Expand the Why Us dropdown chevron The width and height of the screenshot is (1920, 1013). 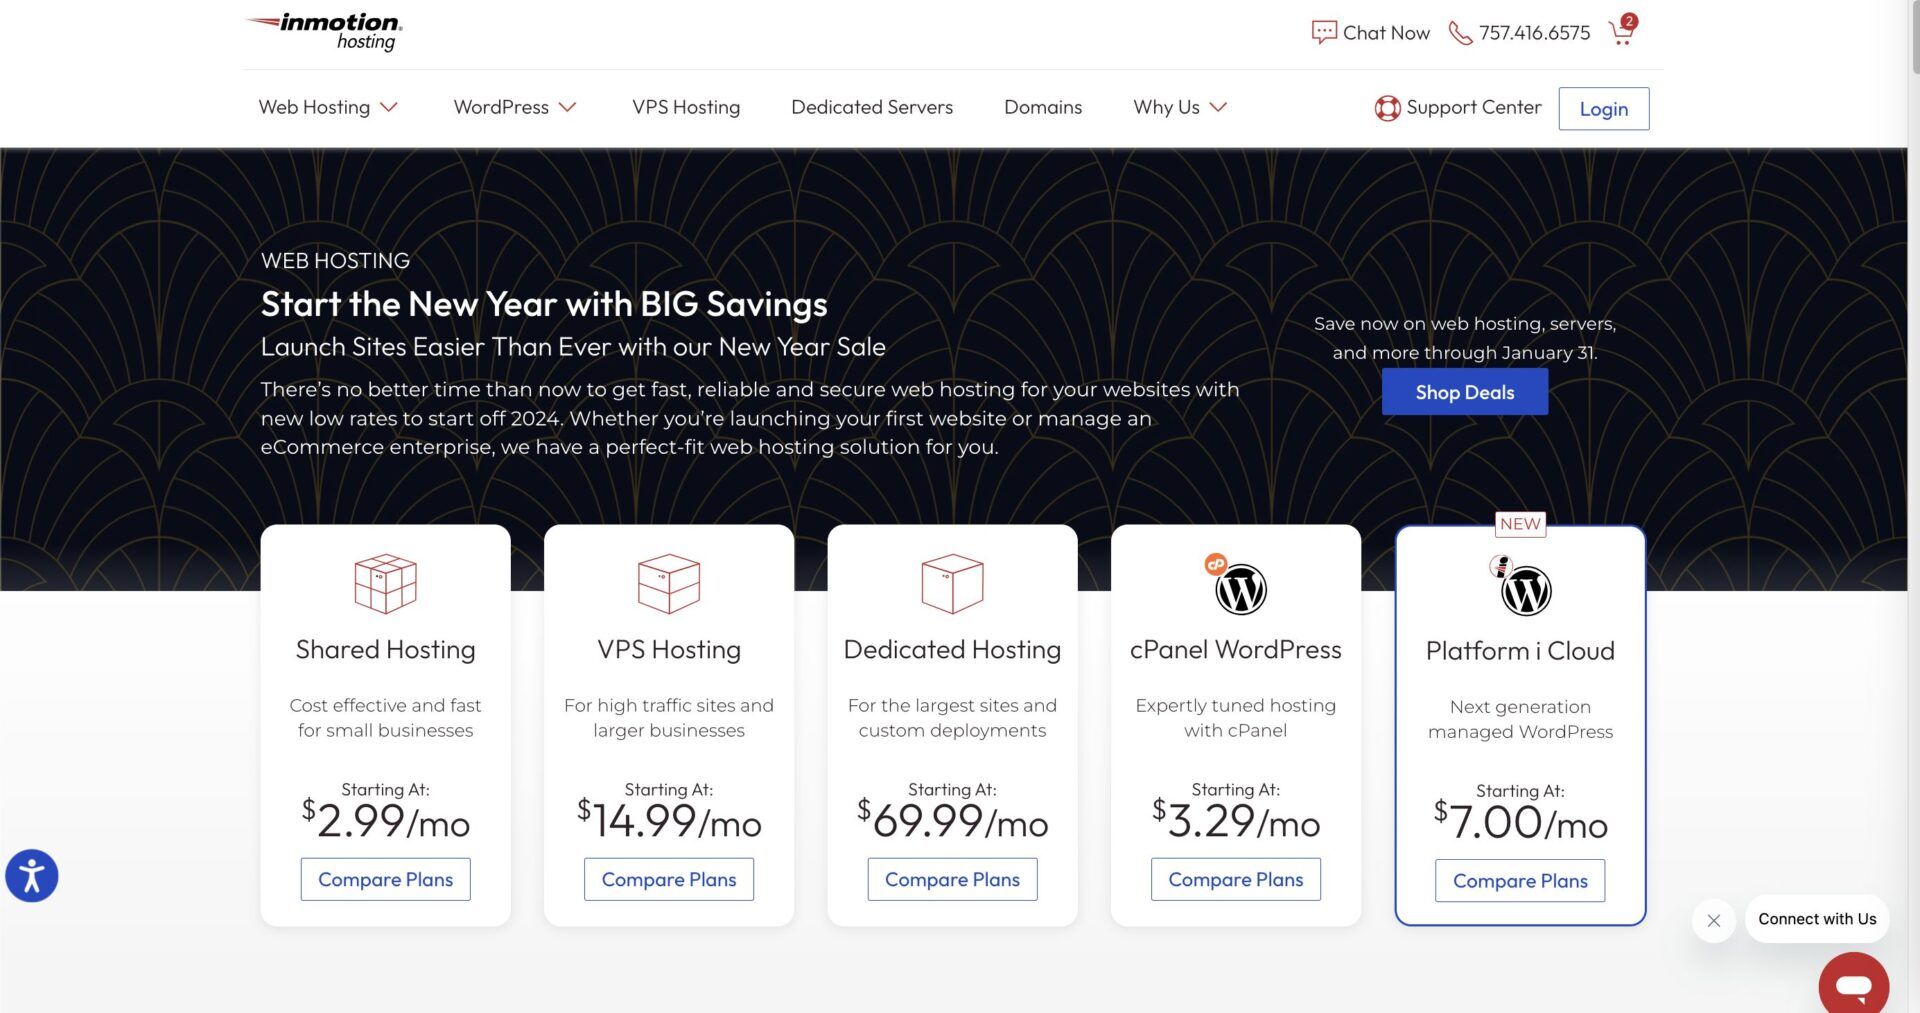tap(1218, 107)
